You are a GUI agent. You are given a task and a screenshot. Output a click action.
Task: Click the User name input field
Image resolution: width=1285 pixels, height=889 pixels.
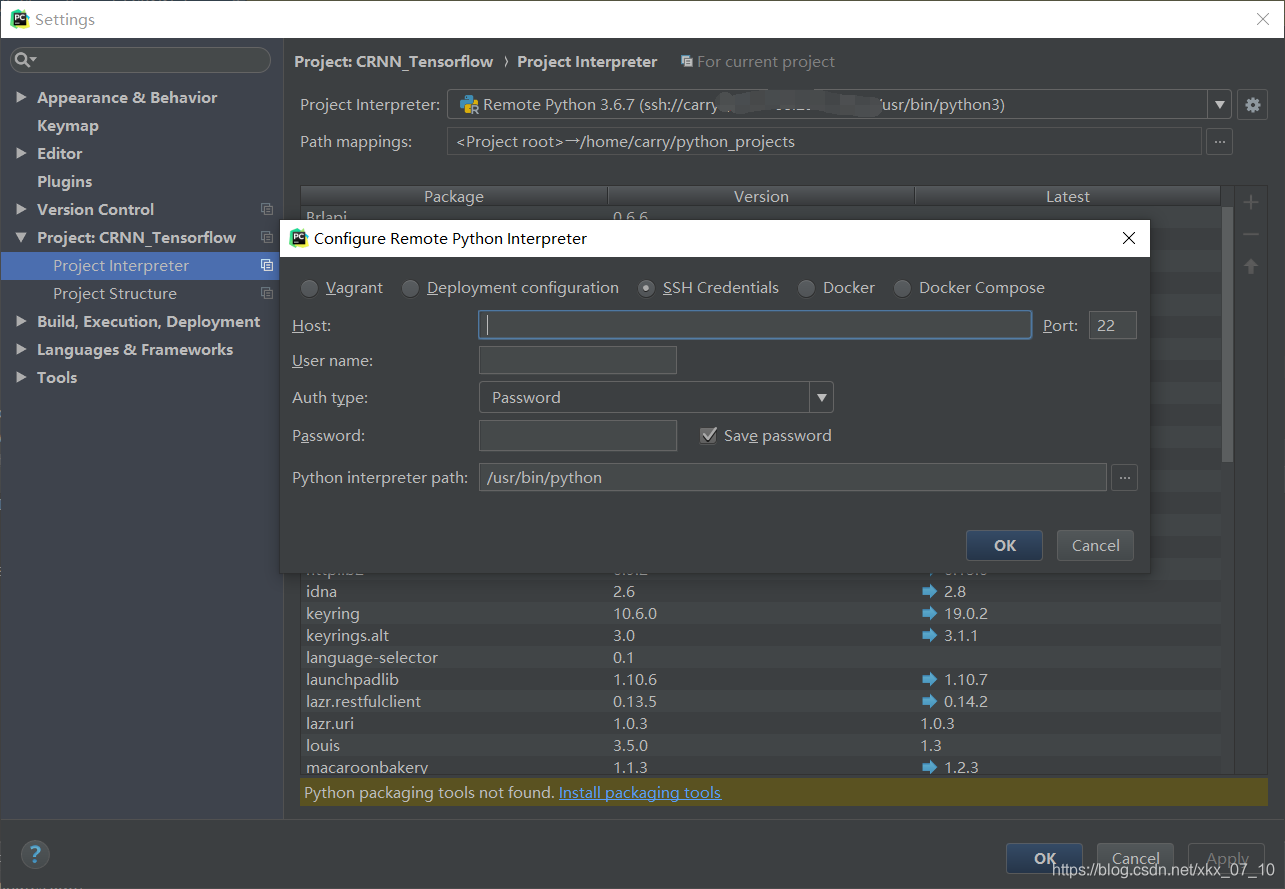click(578, 360)
